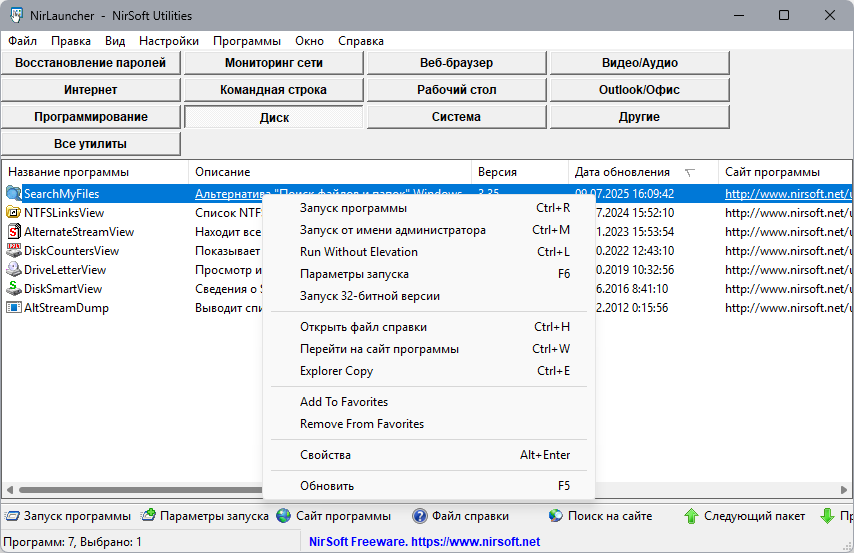Click the green down arrow package icon
This screenshot has width=854, height=553.
[x=827, y=516]
